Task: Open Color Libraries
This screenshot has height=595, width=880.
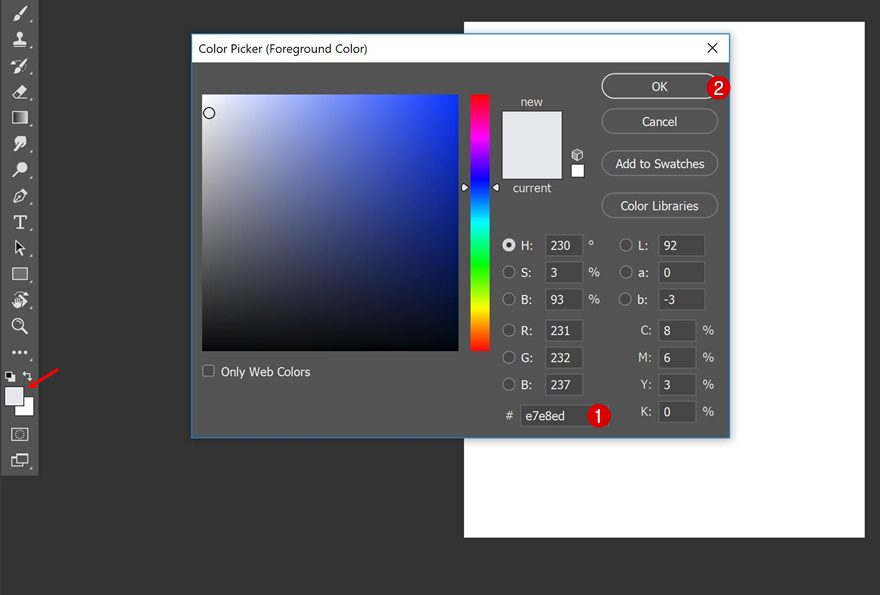Action: [x=659, y=205]
